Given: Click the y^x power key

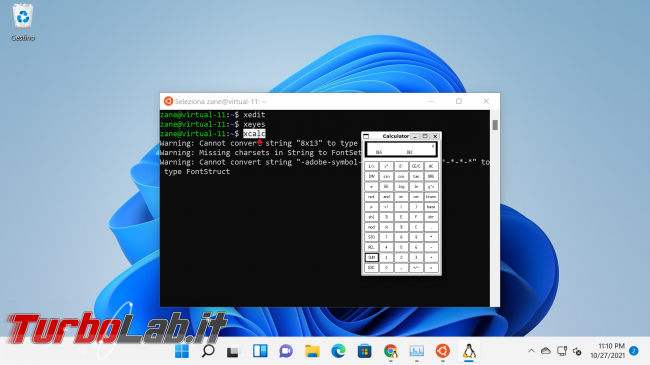Looking at the screenshot, I should (431, 187).
